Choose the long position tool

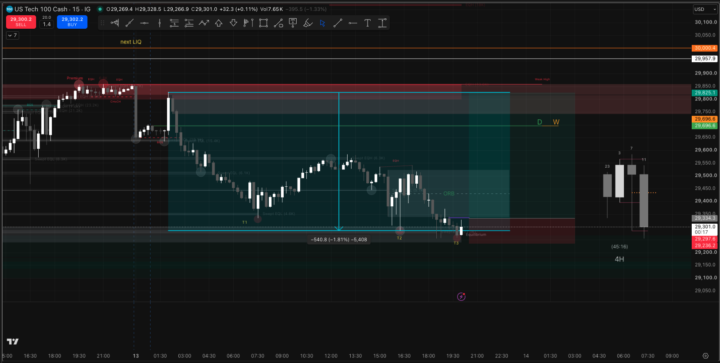pos(174,23)
